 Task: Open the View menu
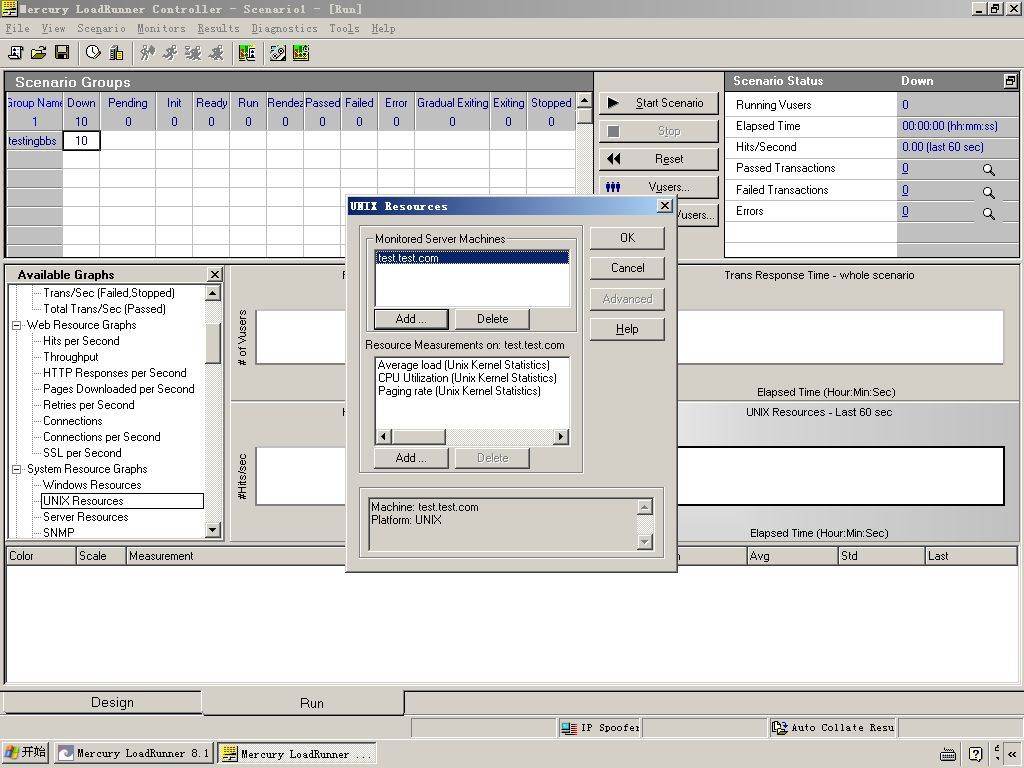[54, 29]
